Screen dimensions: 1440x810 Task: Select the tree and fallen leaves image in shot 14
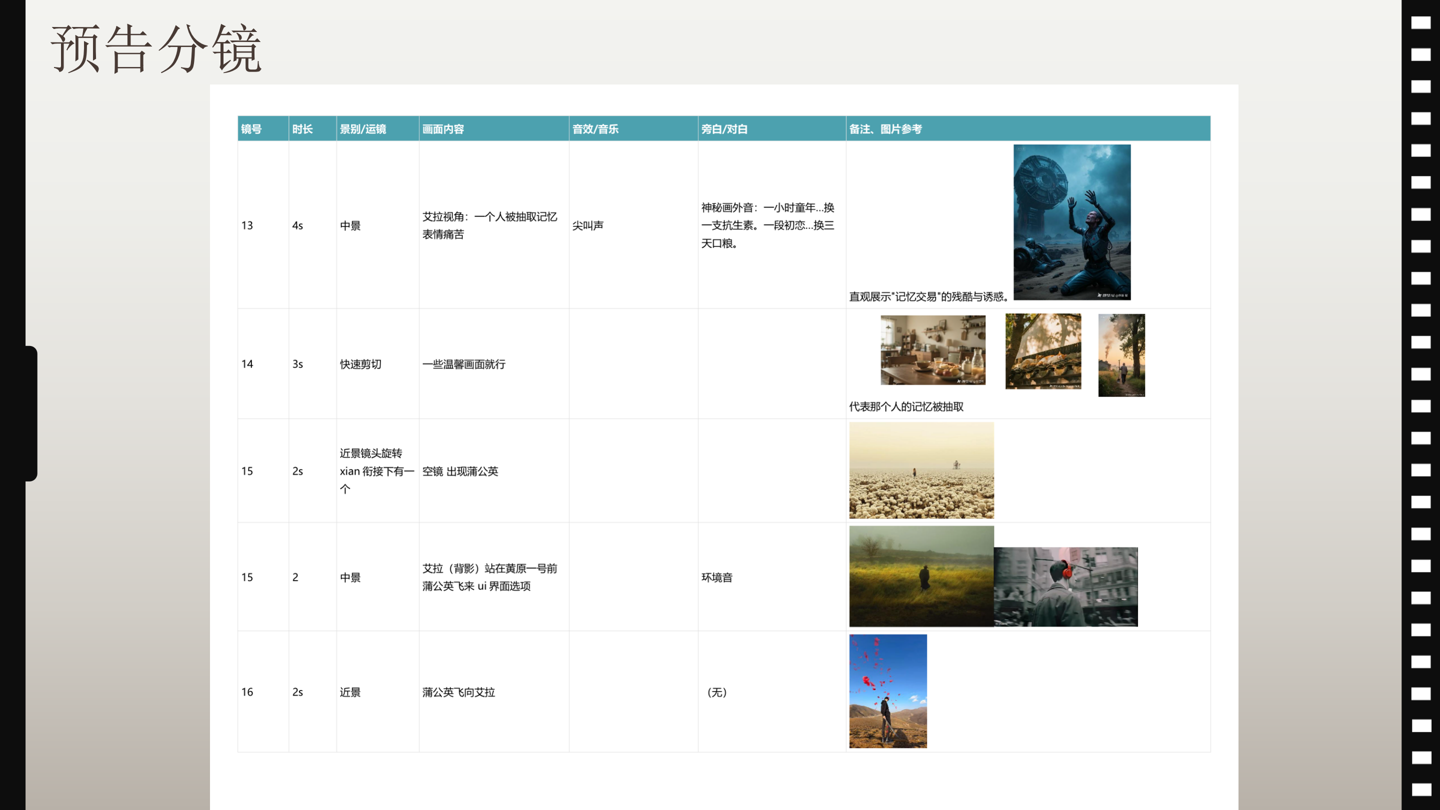coord(1043,351)
